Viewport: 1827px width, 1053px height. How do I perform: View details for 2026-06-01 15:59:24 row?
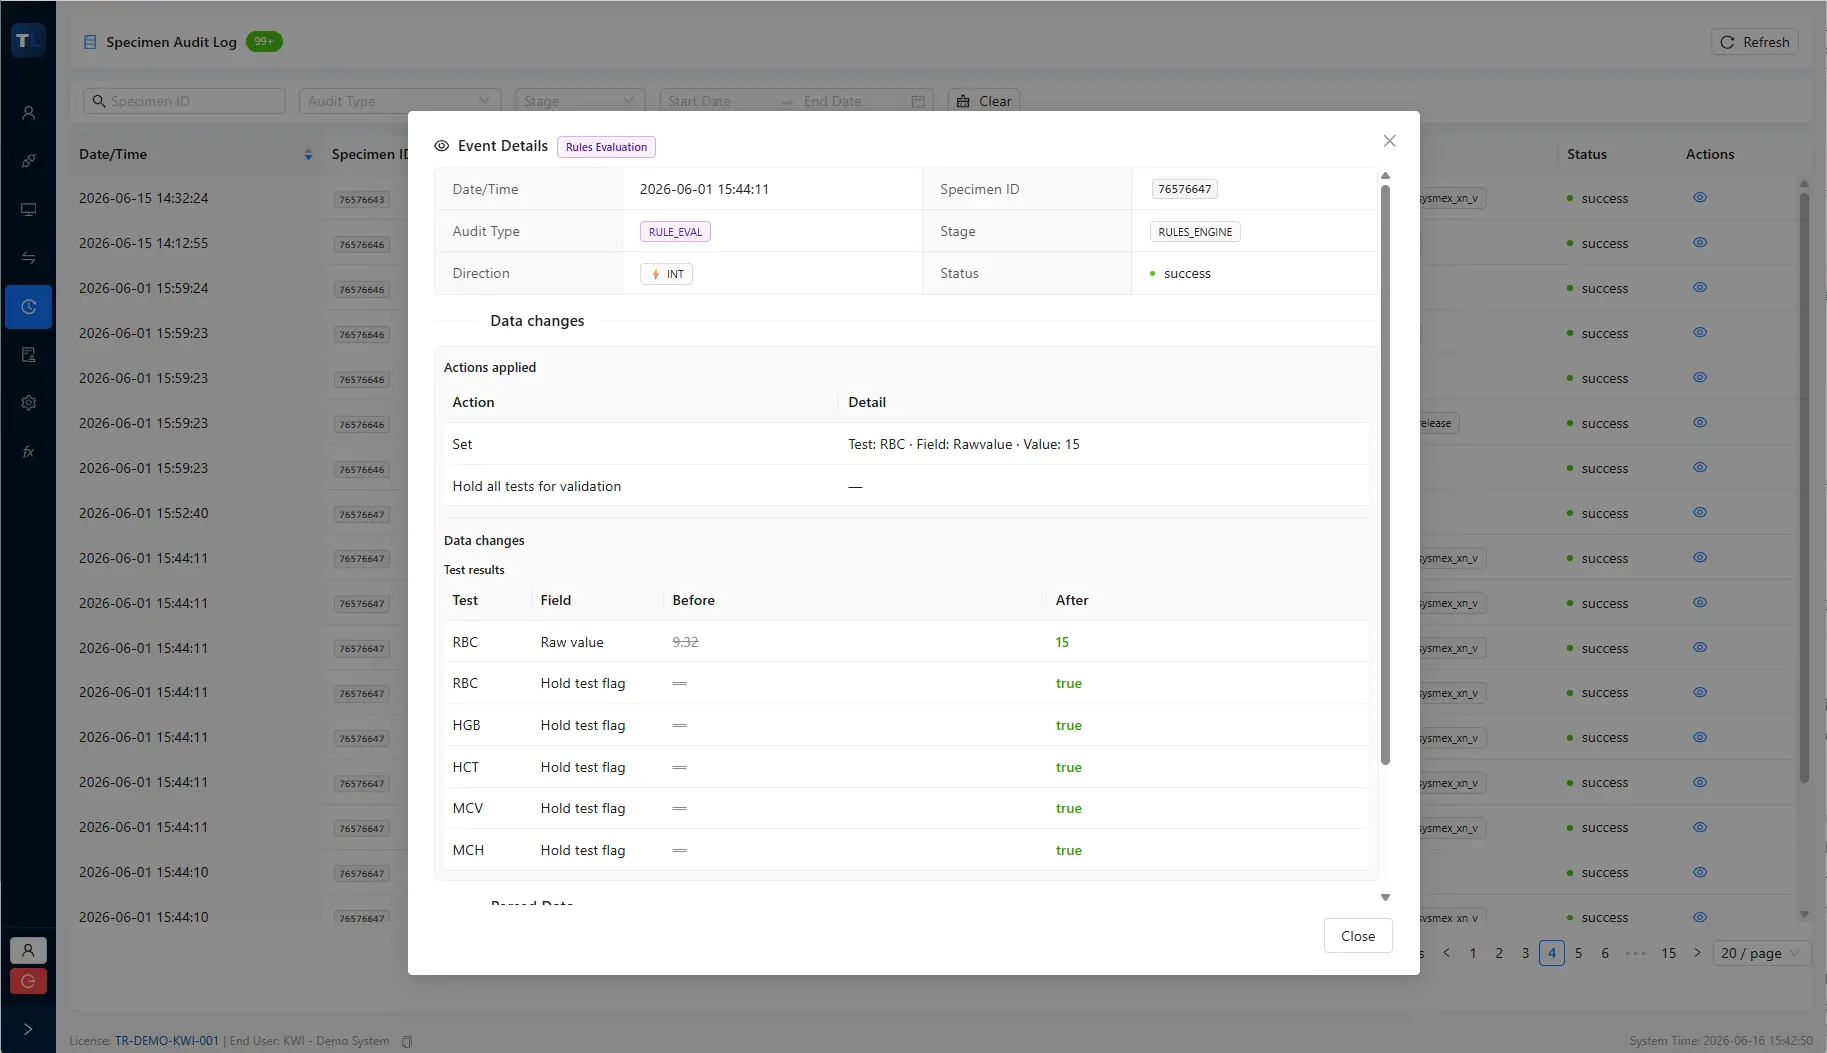(1700, 288)
